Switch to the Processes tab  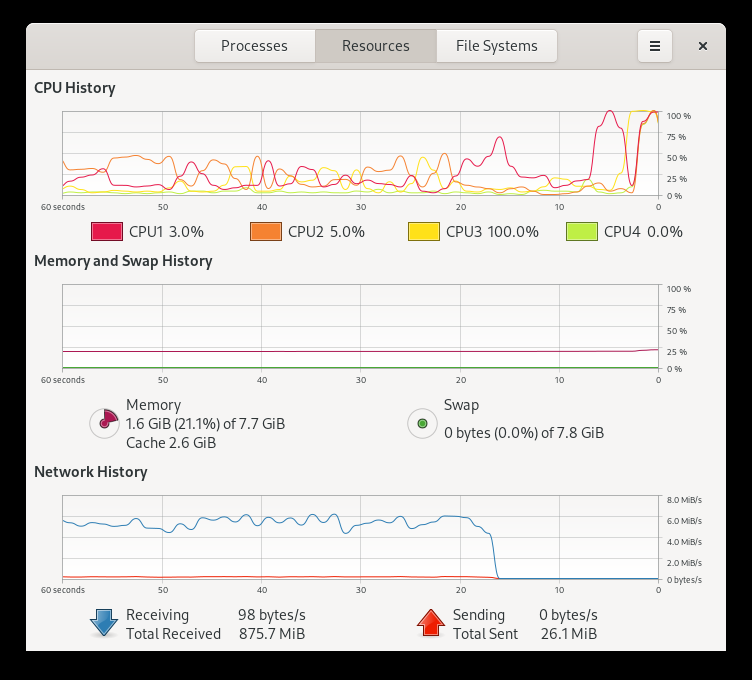pyautogui.click(x=254, y=46)
